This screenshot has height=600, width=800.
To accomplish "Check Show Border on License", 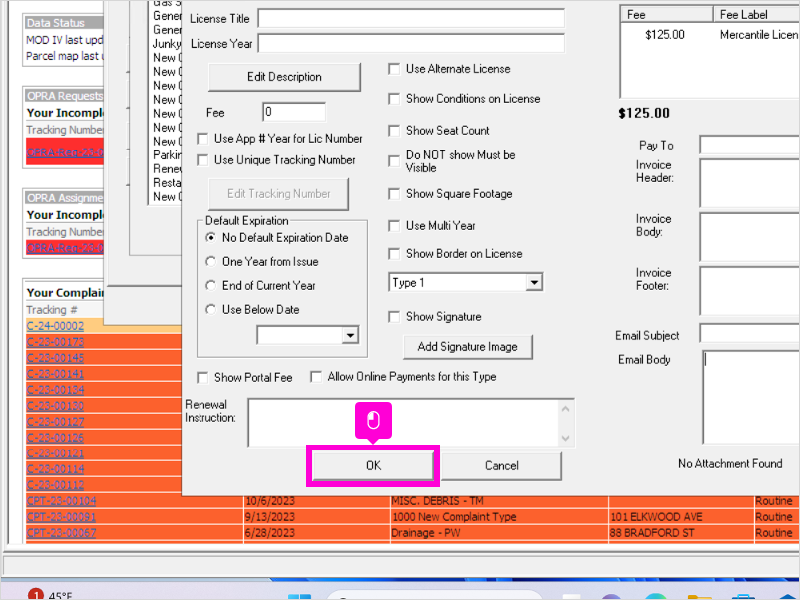I will pyautogui.click(x=394, y=254).
